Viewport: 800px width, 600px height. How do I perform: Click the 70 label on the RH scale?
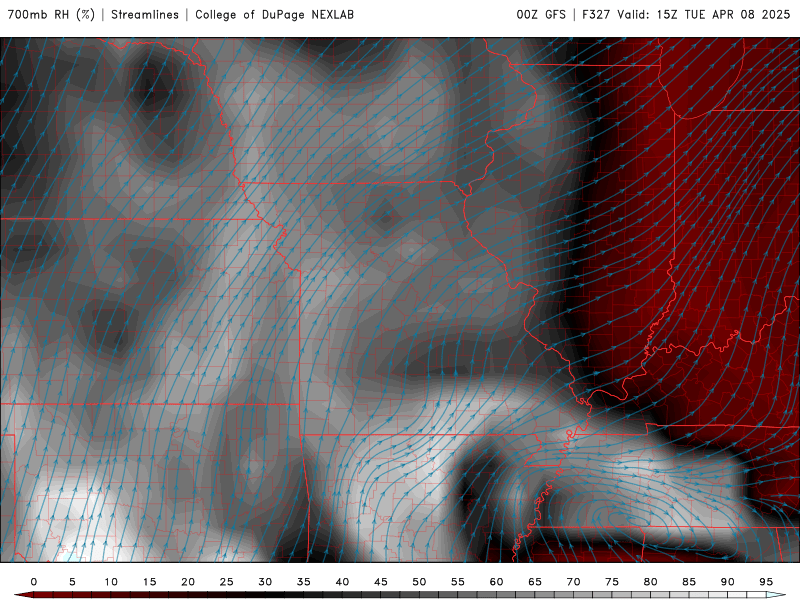(573, 582)
